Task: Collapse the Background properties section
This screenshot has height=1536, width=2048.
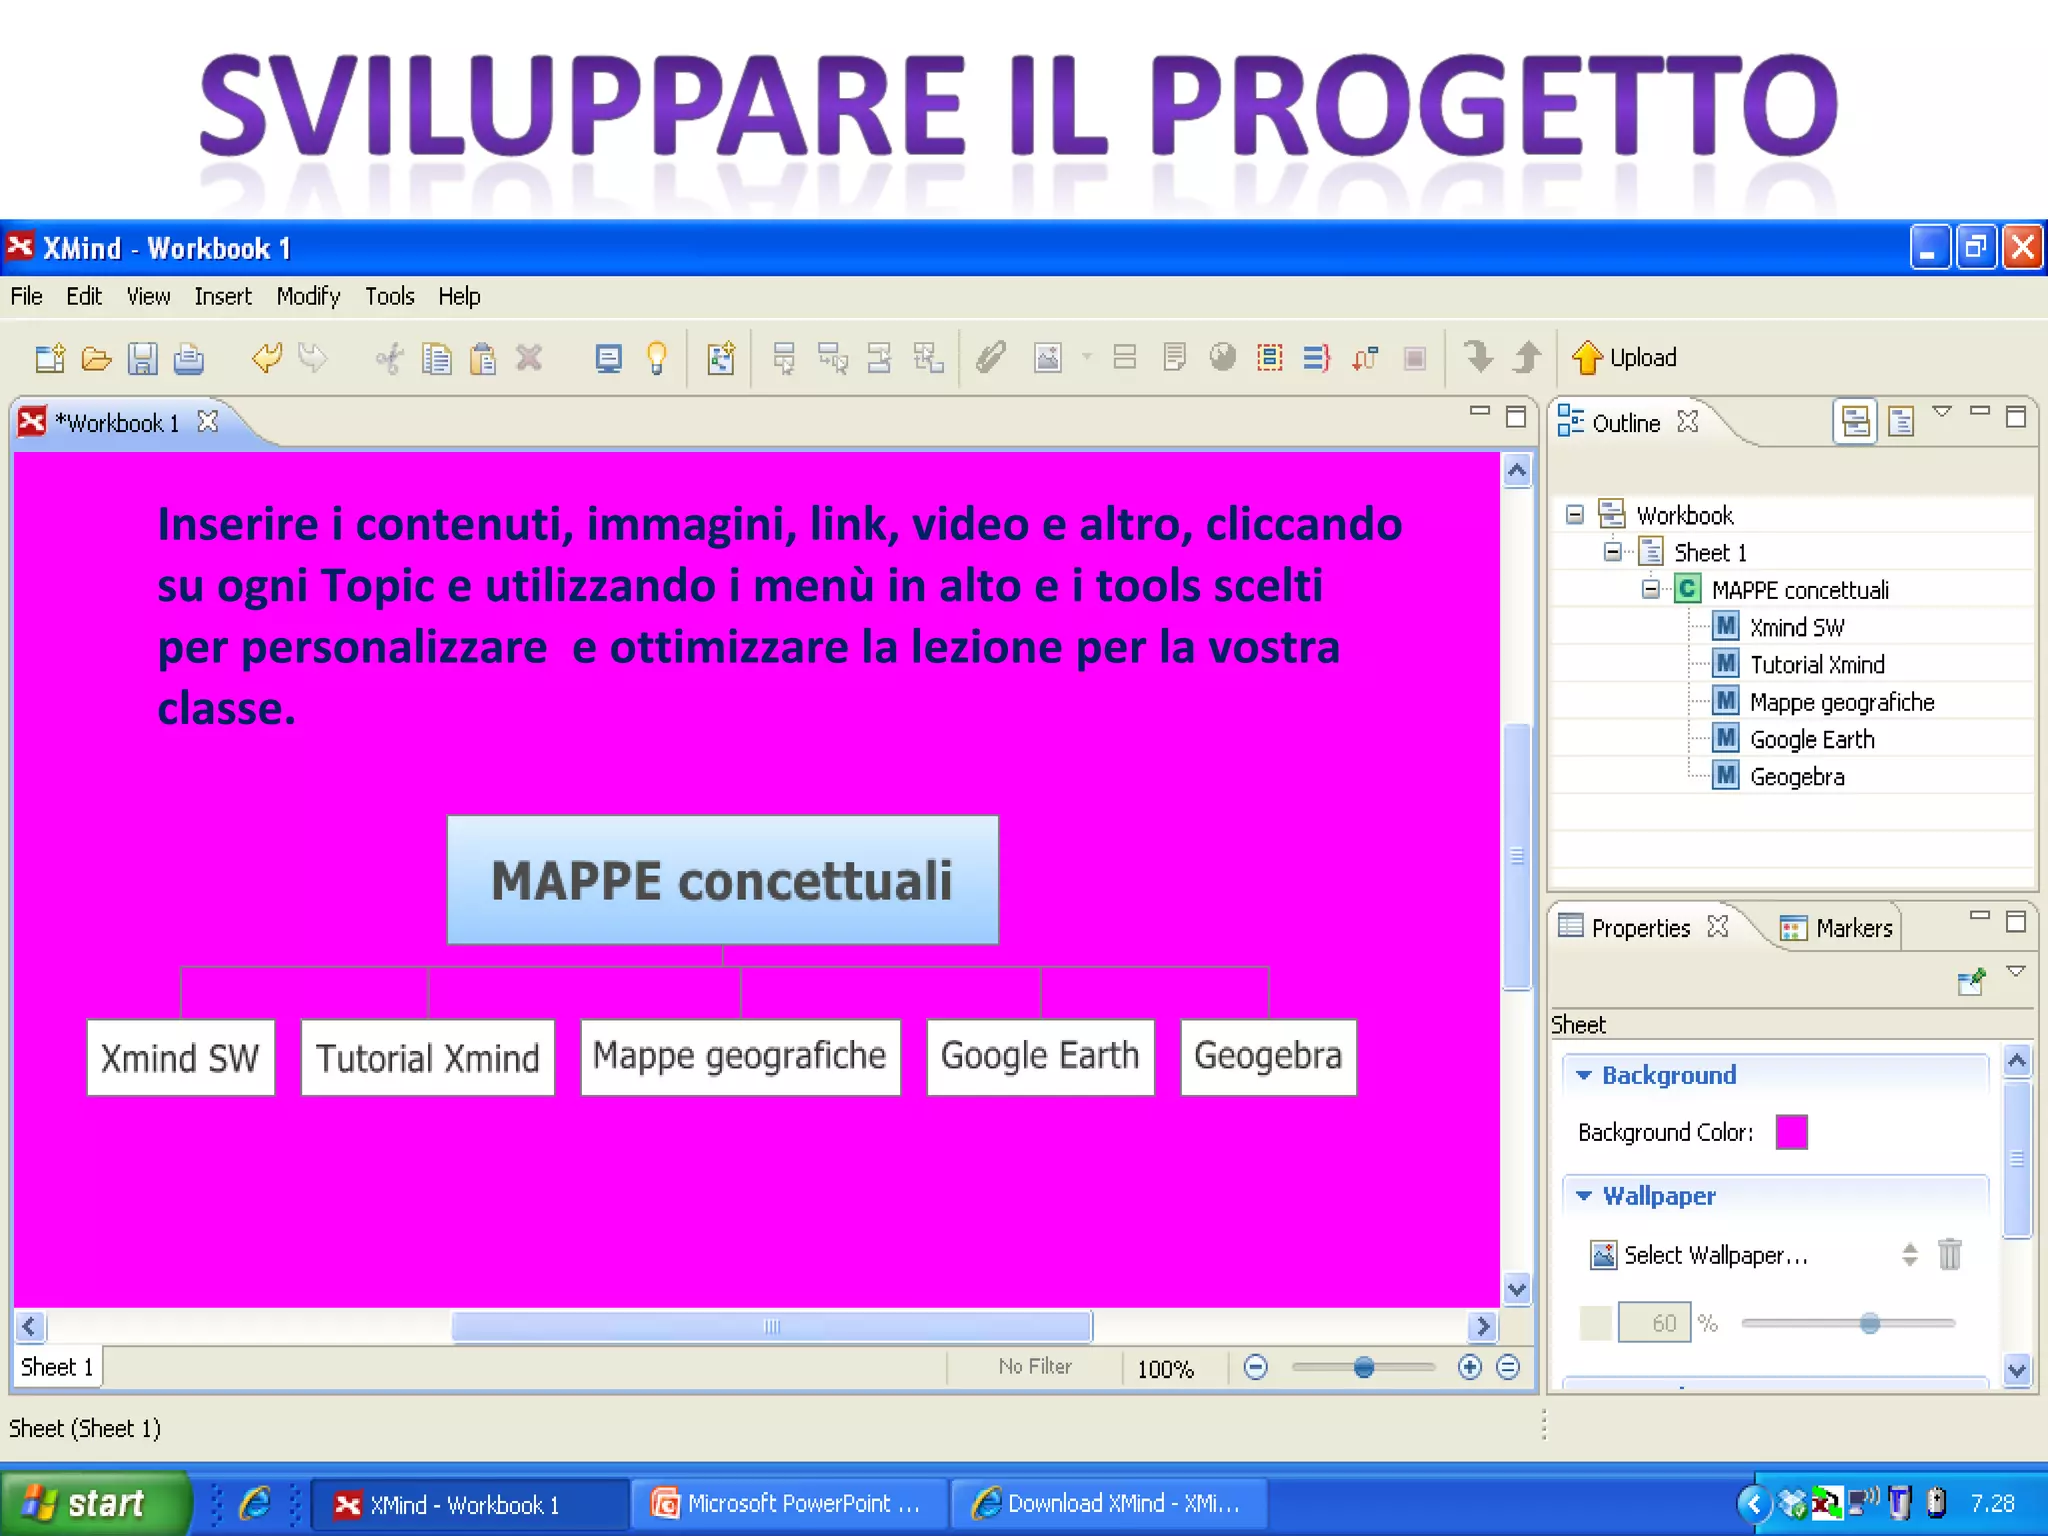Action: click(x=1584, y=1075)
